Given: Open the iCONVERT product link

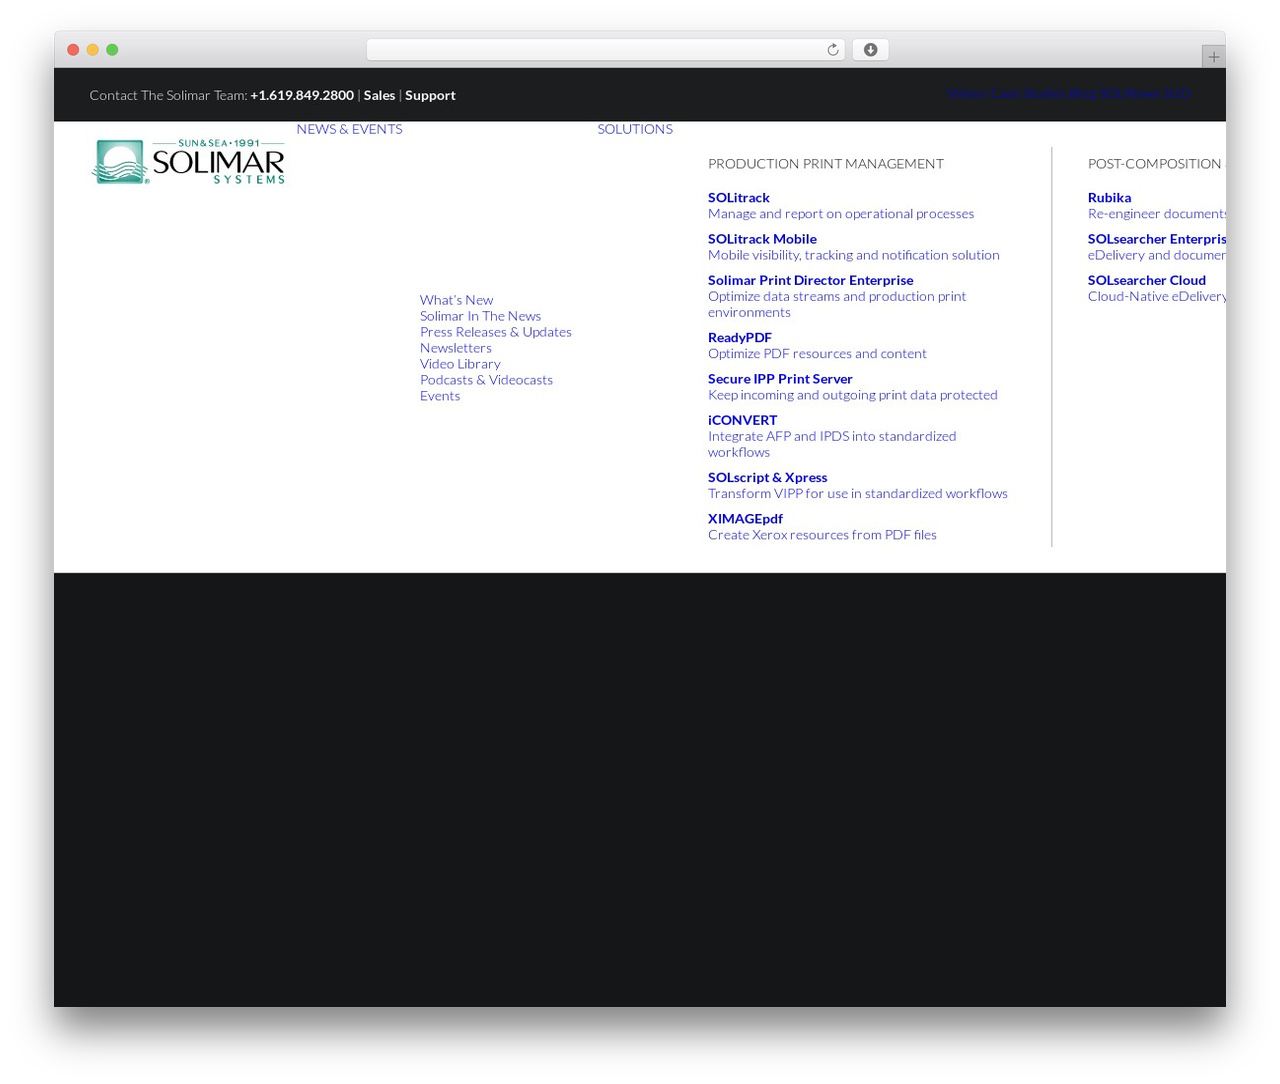Looking at the screenshot, I should [x=742, y=420].
